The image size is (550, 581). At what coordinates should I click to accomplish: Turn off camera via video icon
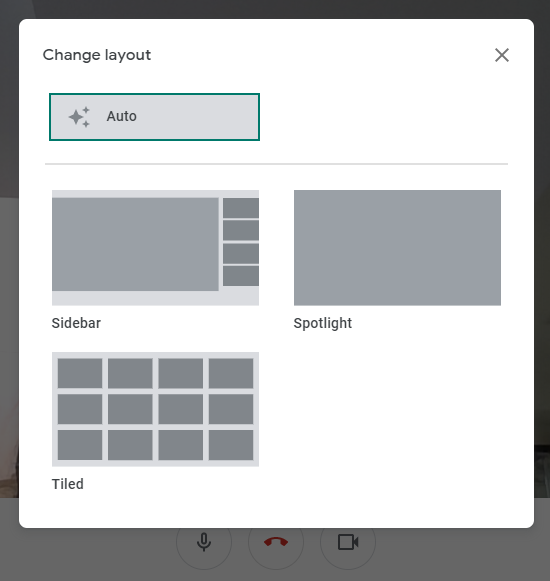coord(348,542)
